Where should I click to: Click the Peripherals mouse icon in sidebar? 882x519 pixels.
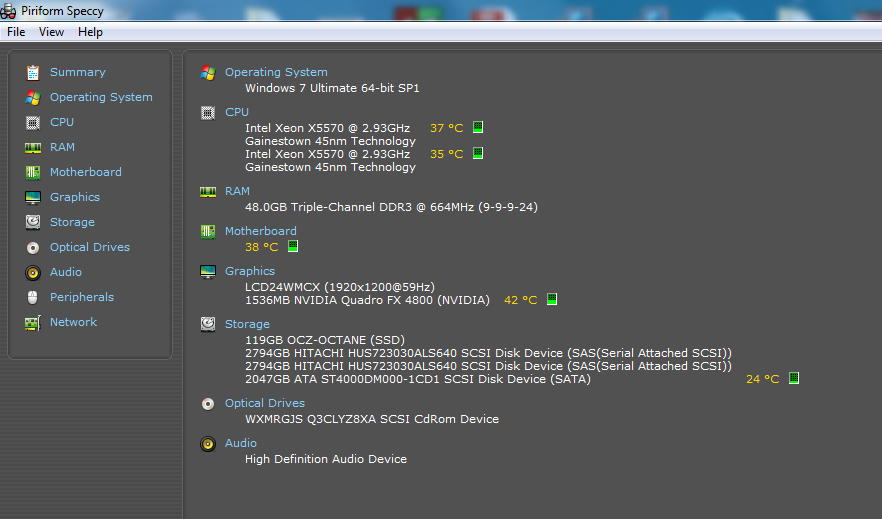33,297
